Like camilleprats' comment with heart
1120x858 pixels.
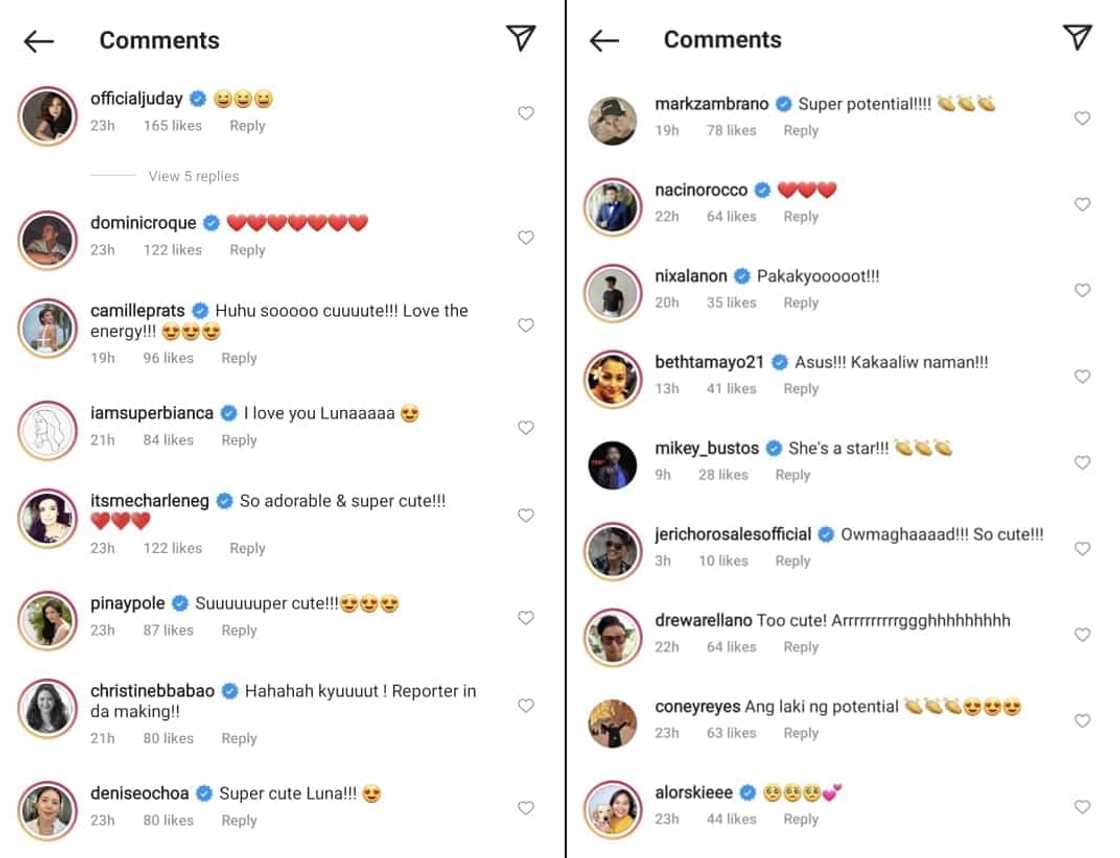pos(525,325)
